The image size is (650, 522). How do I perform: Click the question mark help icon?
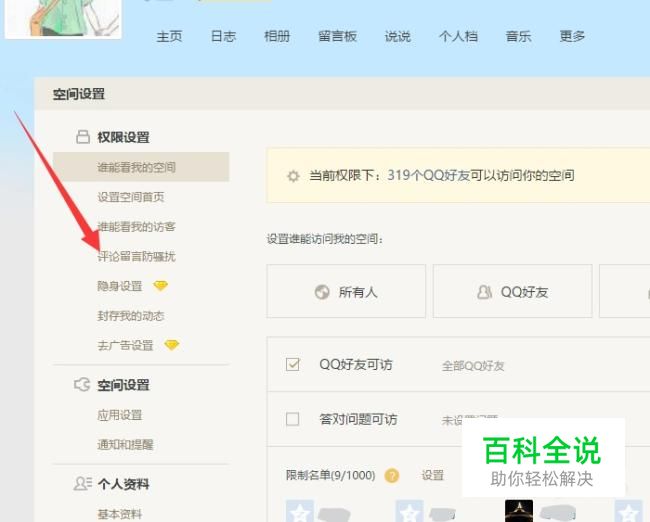[x=392, y=476]
